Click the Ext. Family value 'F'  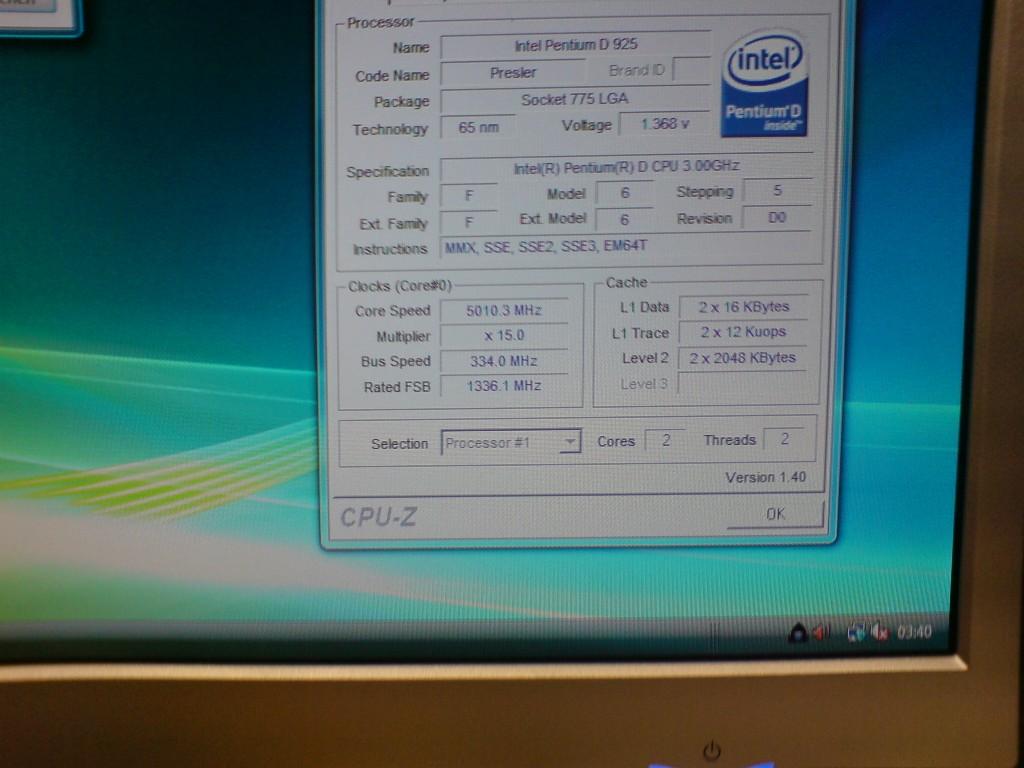point(468,223)
